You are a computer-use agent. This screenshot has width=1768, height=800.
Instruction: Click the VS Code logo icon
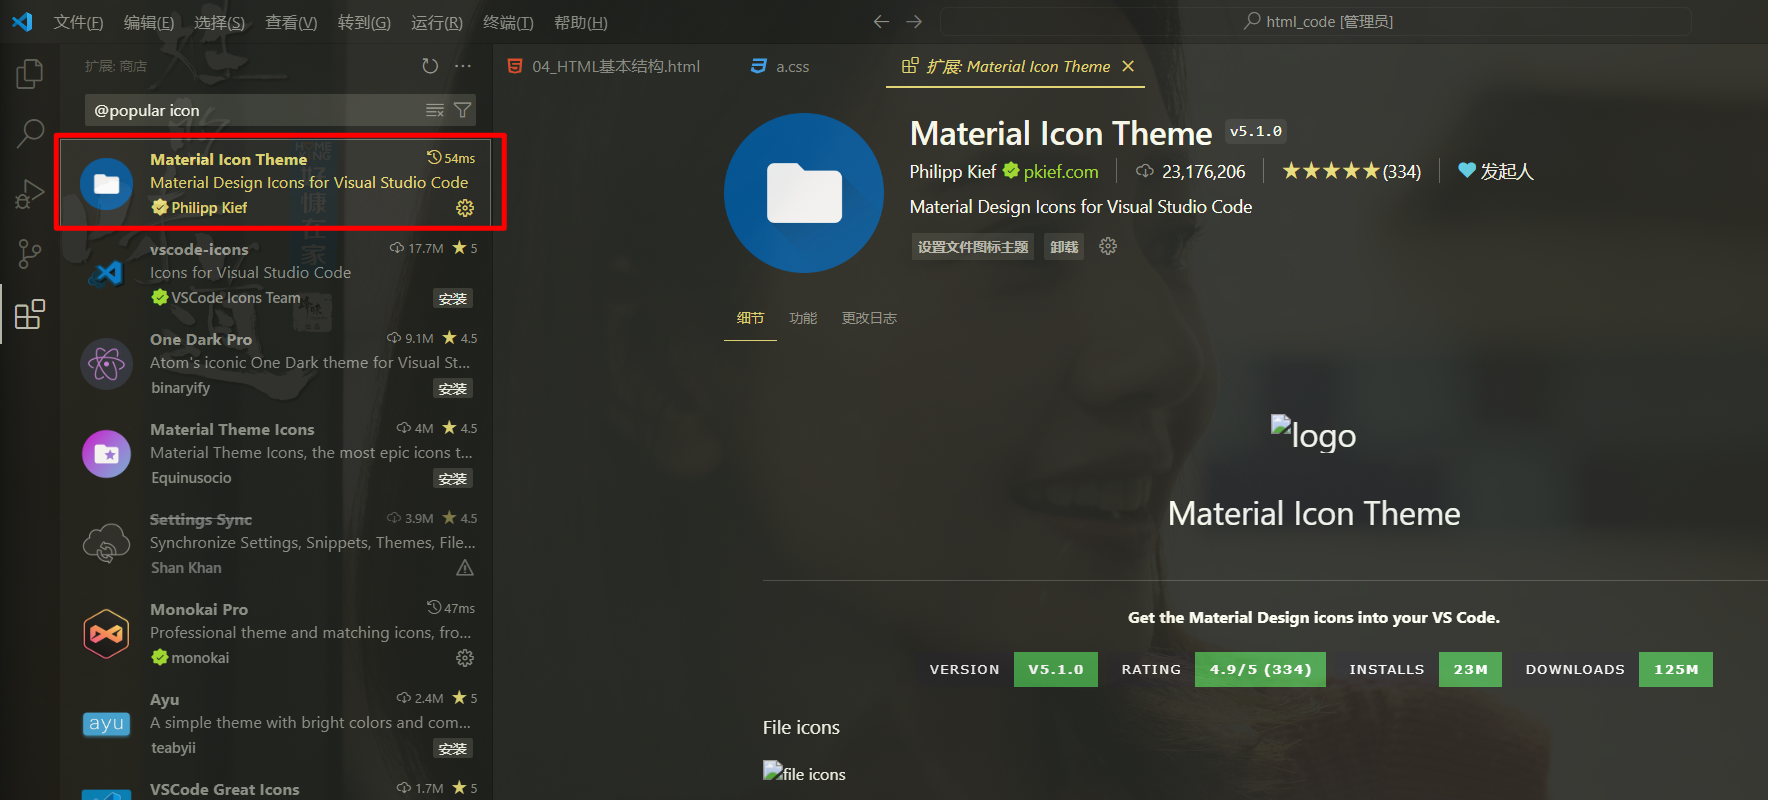pyautogui.click(x=22, y=22)
